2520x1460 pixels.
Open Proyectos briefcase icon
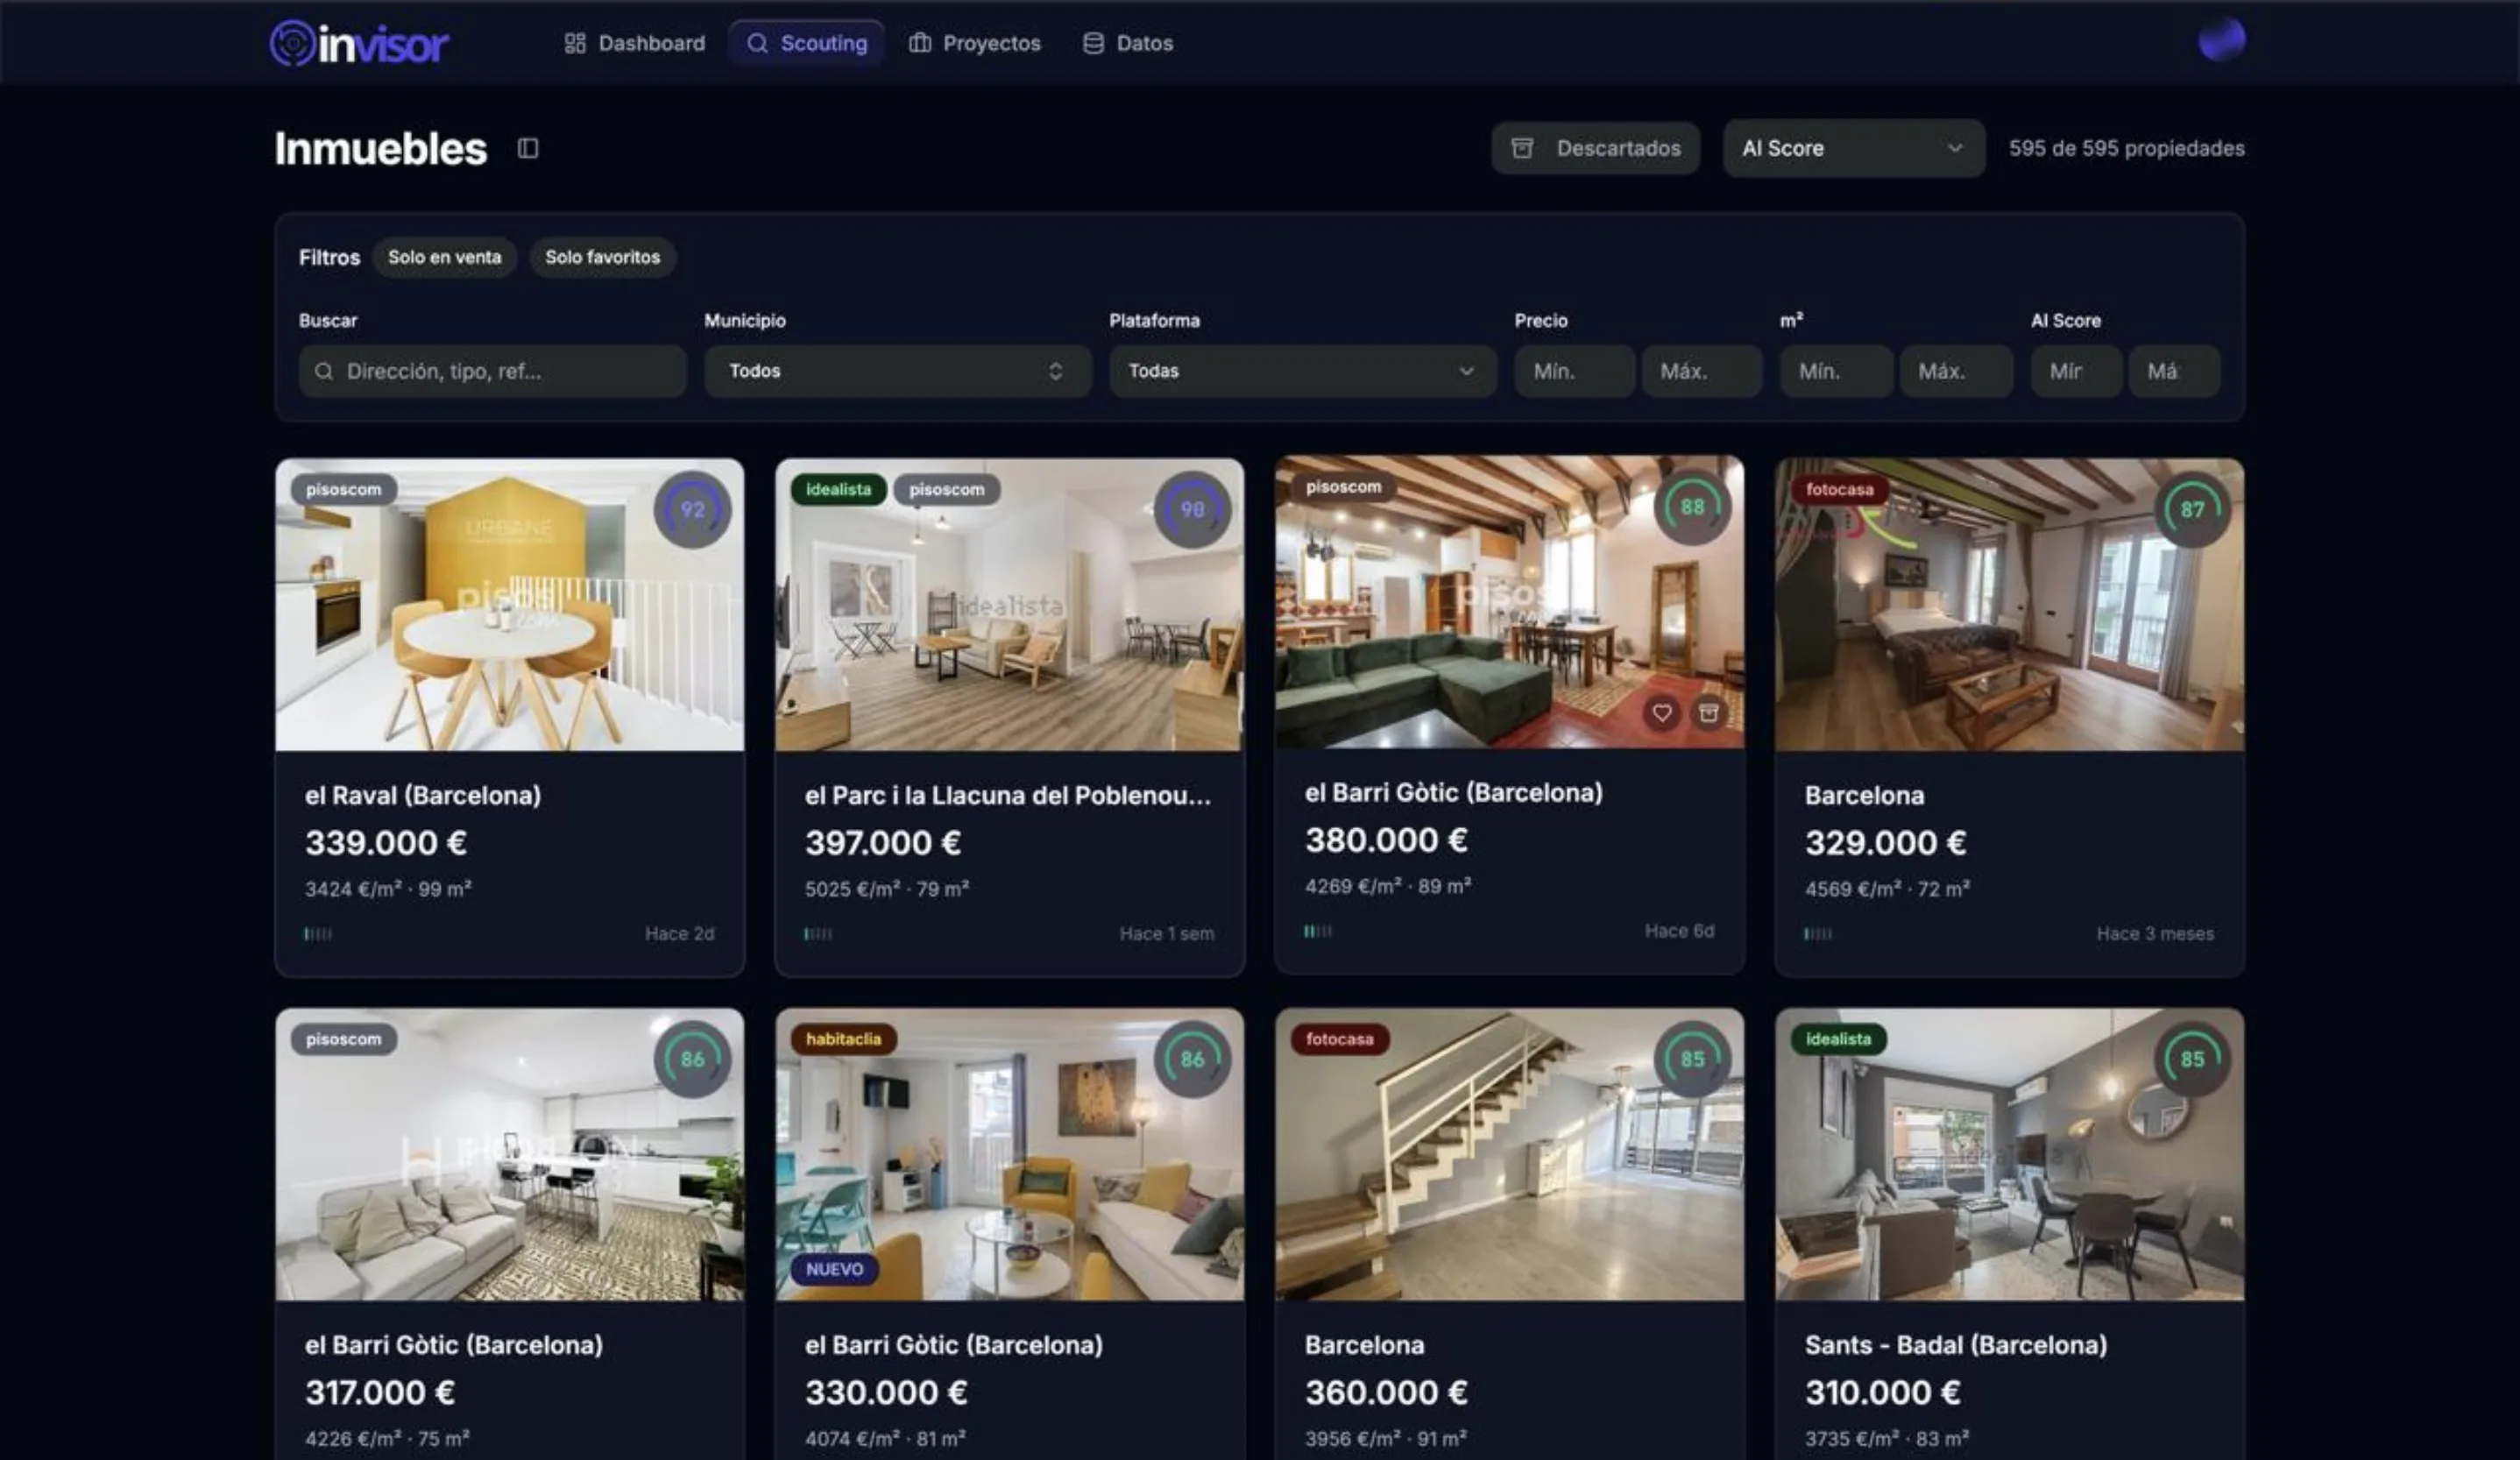(x=919, y=42)
